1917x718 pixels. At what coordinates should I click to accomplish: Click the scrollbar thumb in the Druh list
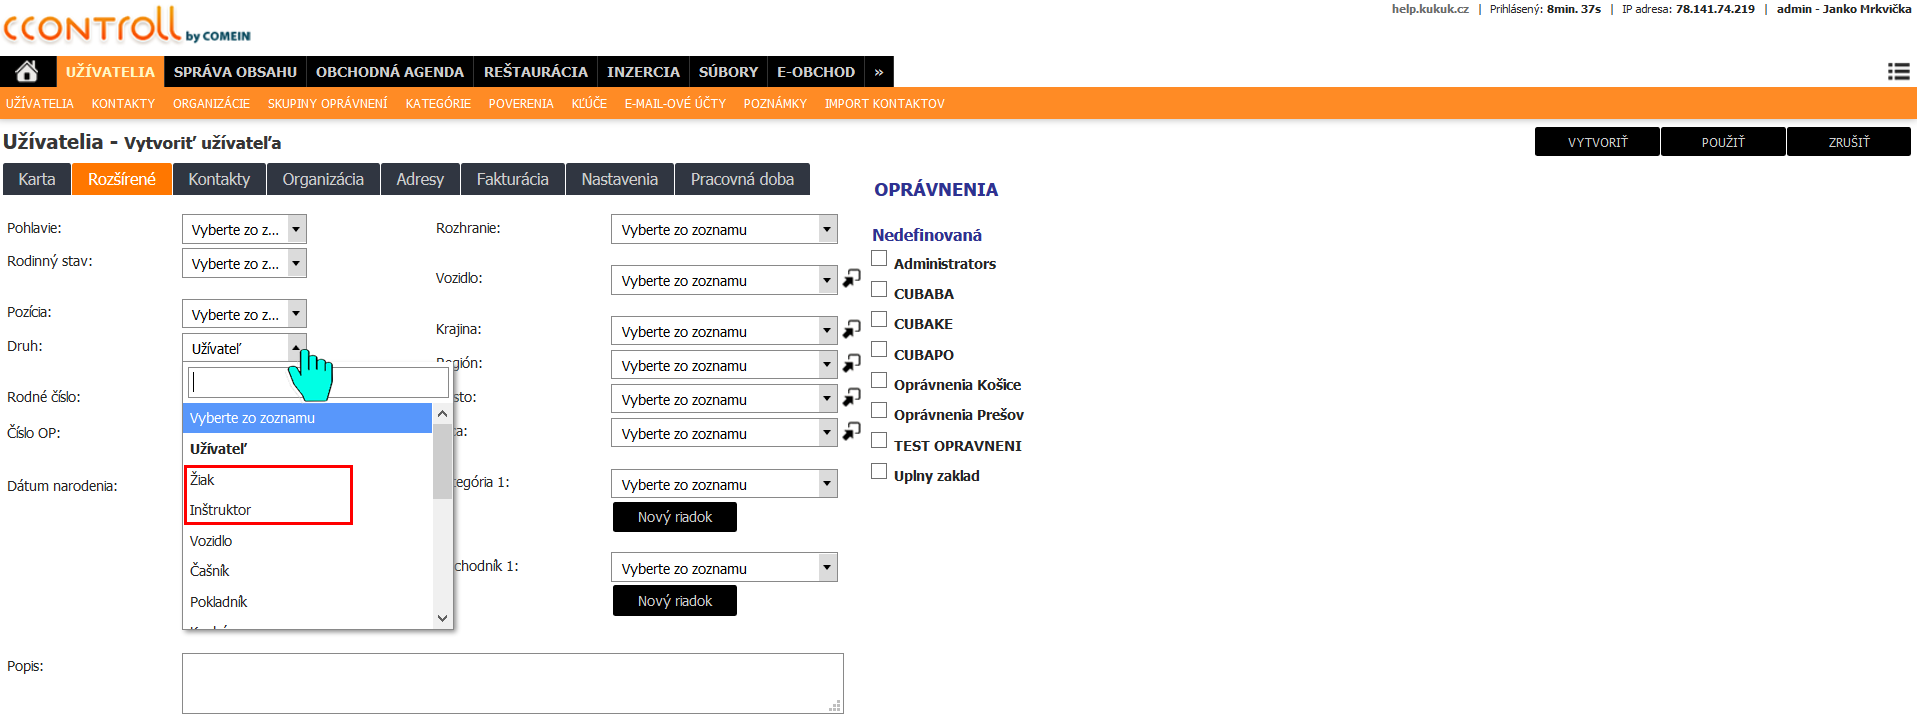442,460
